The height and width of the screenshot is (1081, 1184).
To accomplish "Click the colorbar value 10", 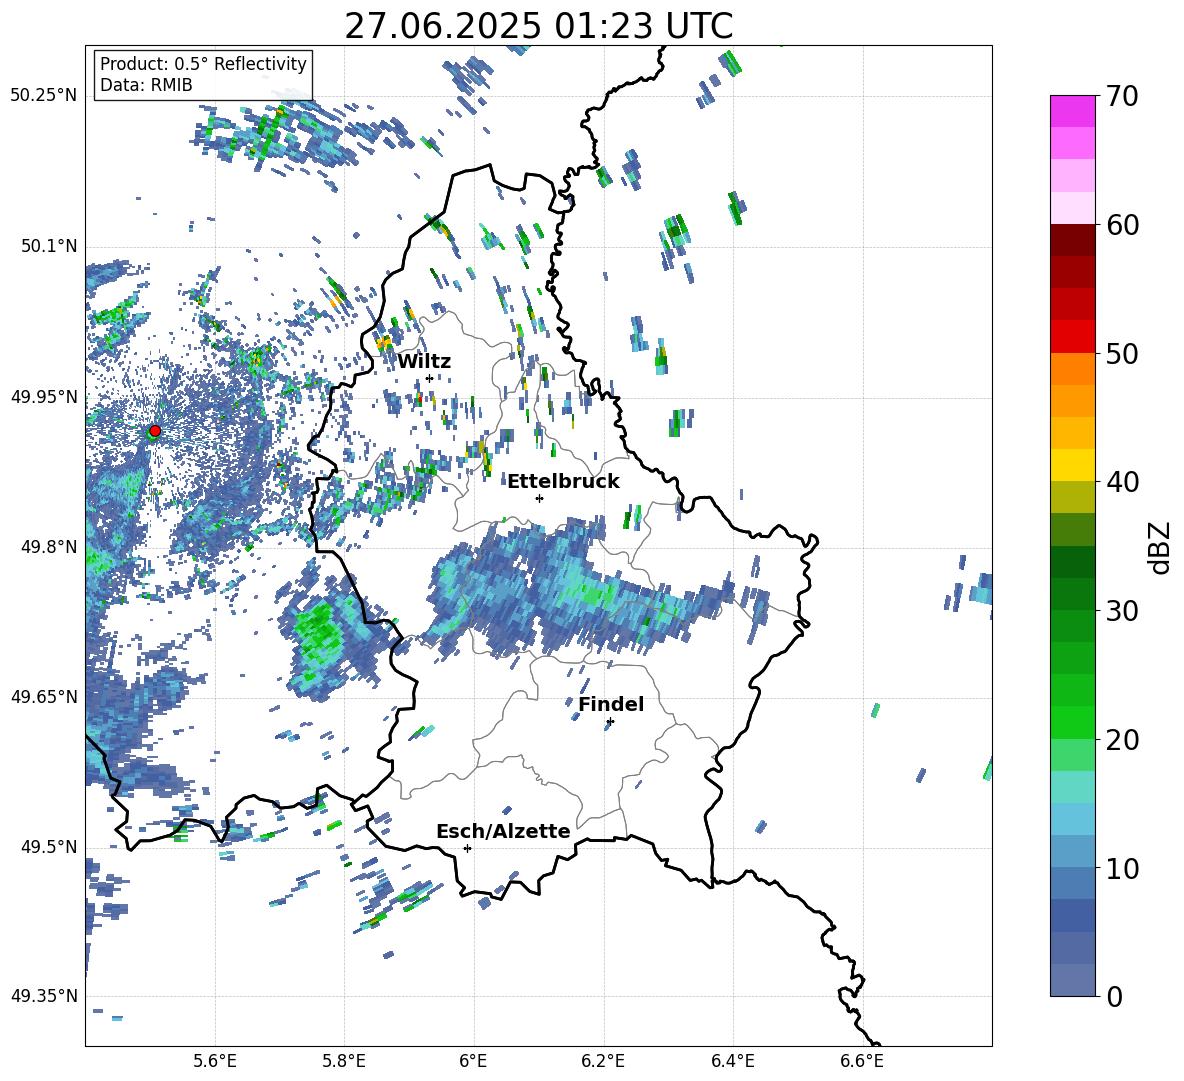I will 1122,868.
